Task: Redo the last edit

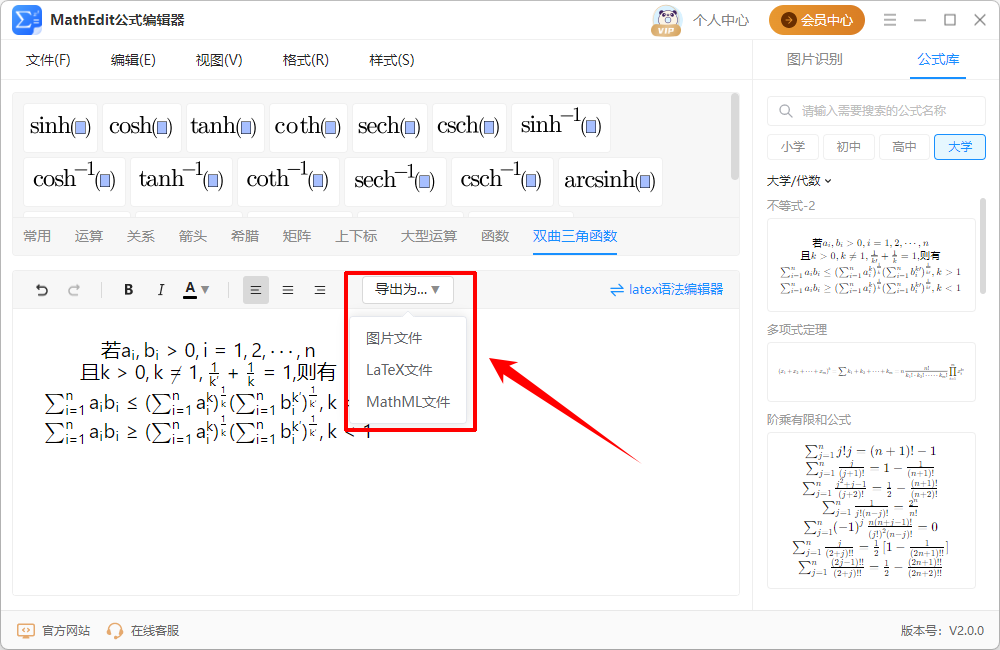Action: click(74, 290)
